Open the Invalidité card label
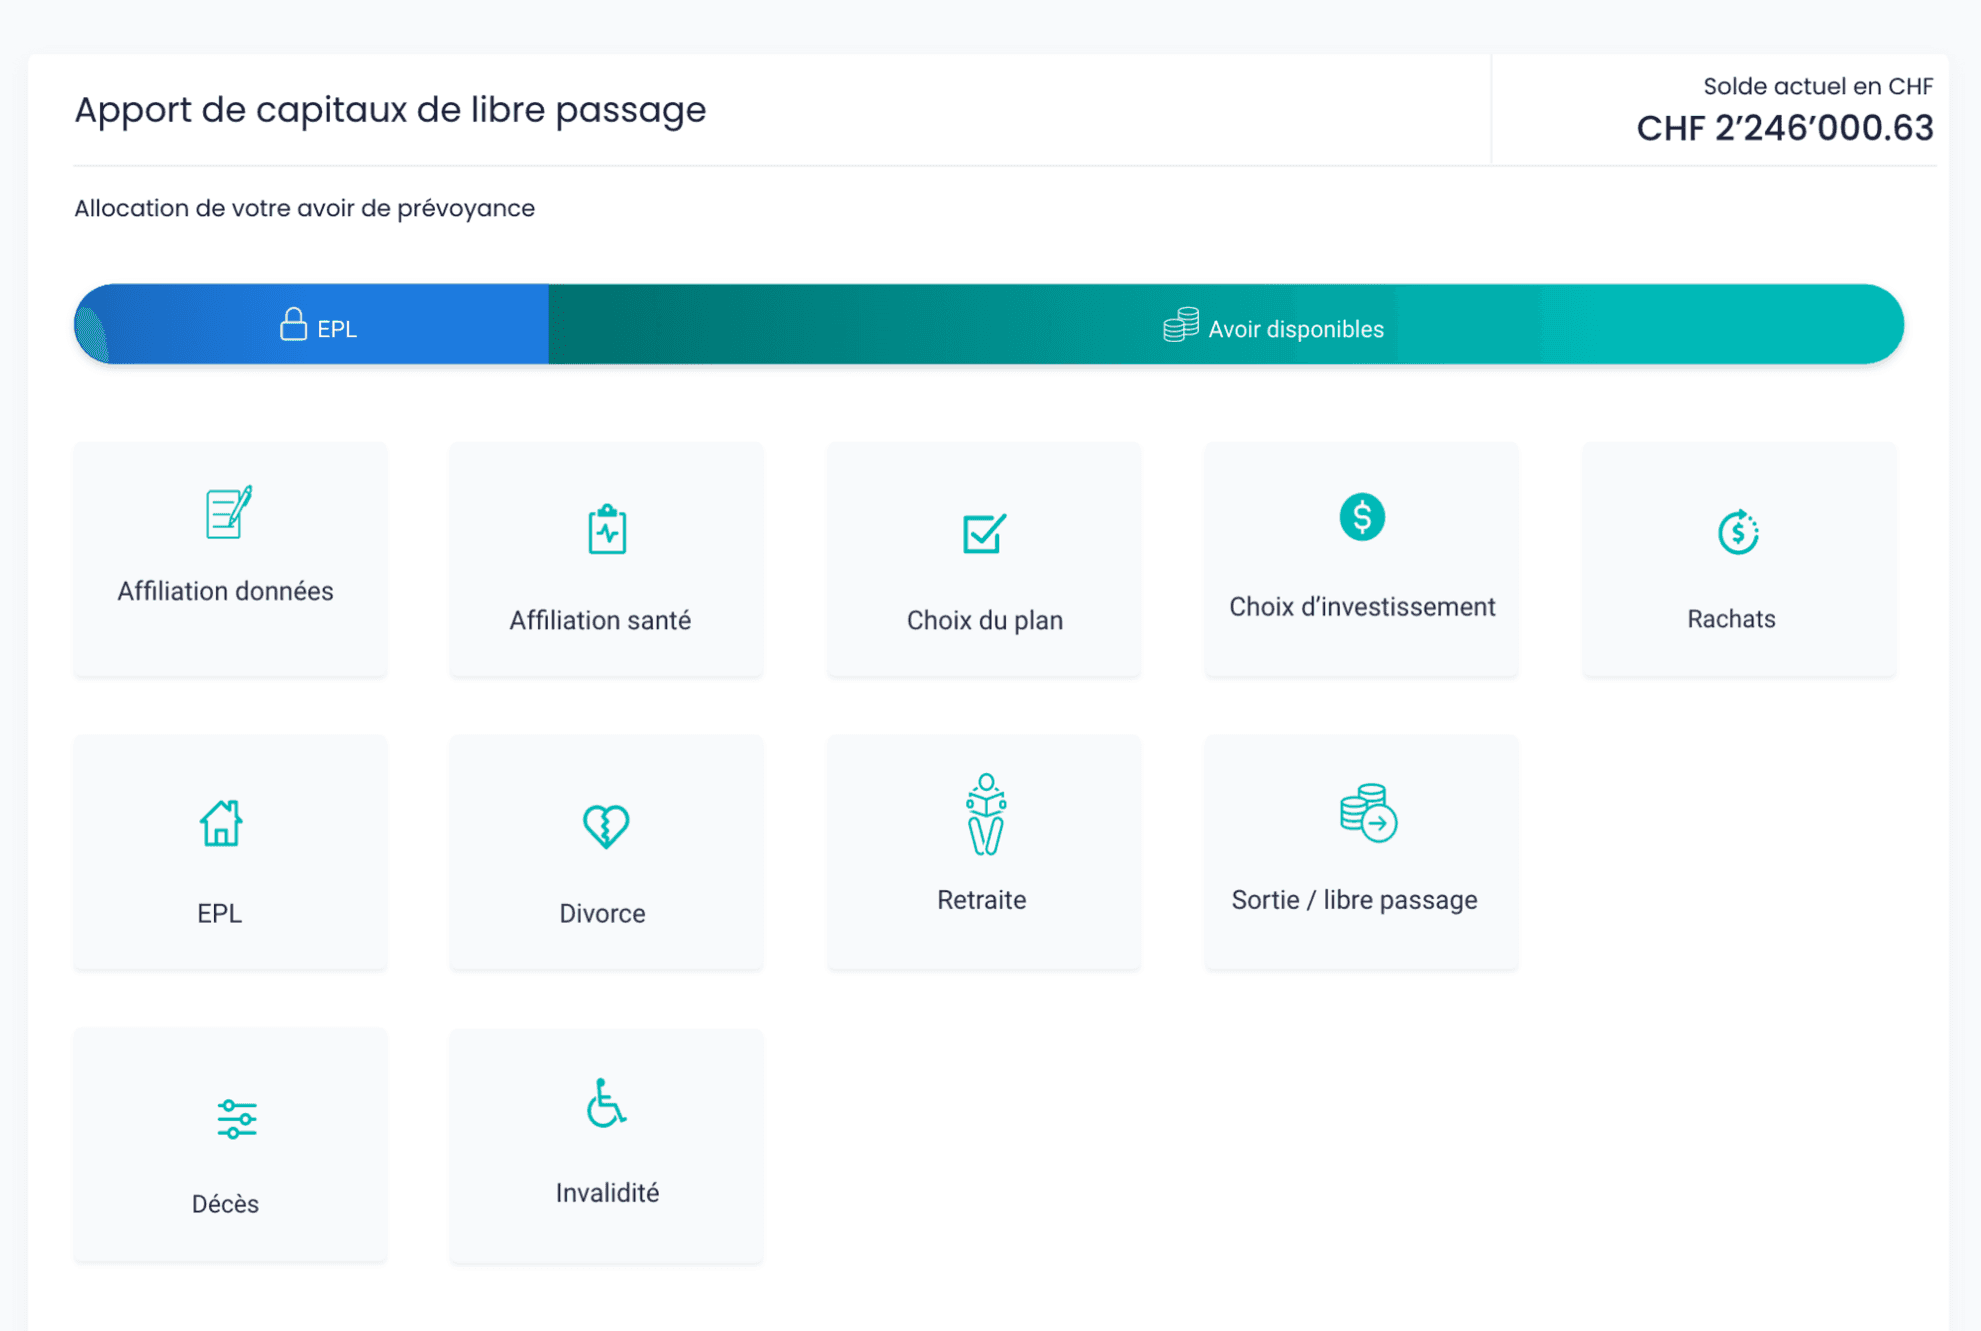The width and height of the screenshot is (1981, 1331). pos(607,1193)
